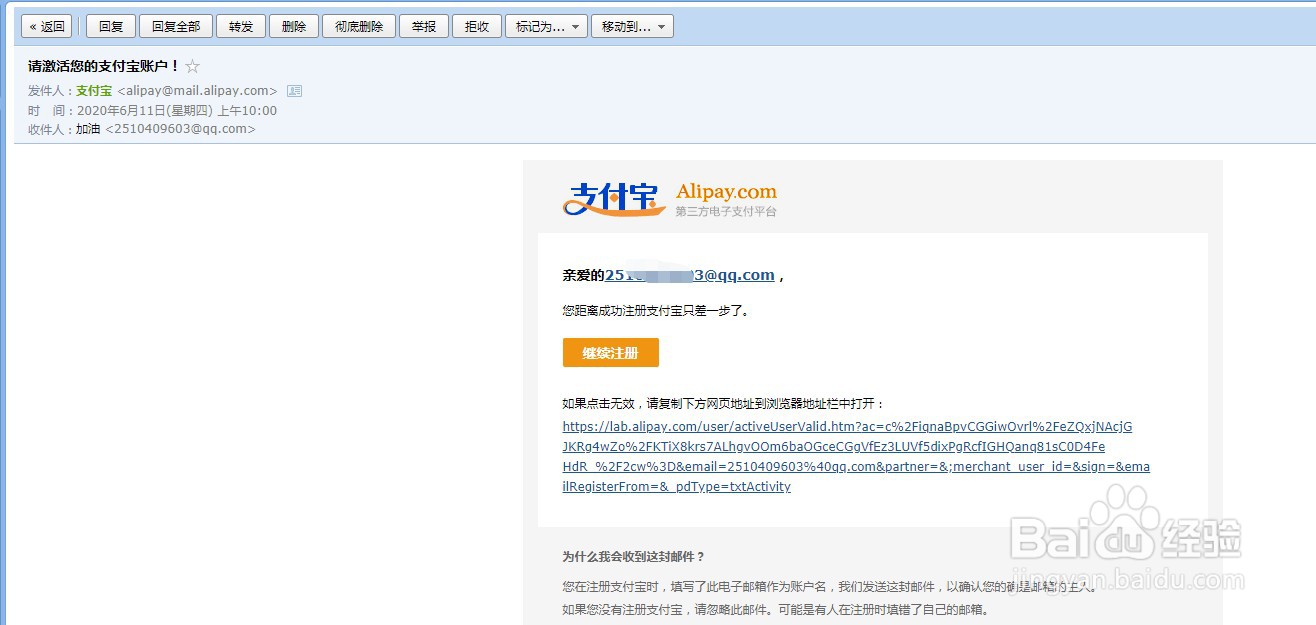Open sender contact card icon
Viewport: 1316px width, 625px height.
tap(294, 91)
